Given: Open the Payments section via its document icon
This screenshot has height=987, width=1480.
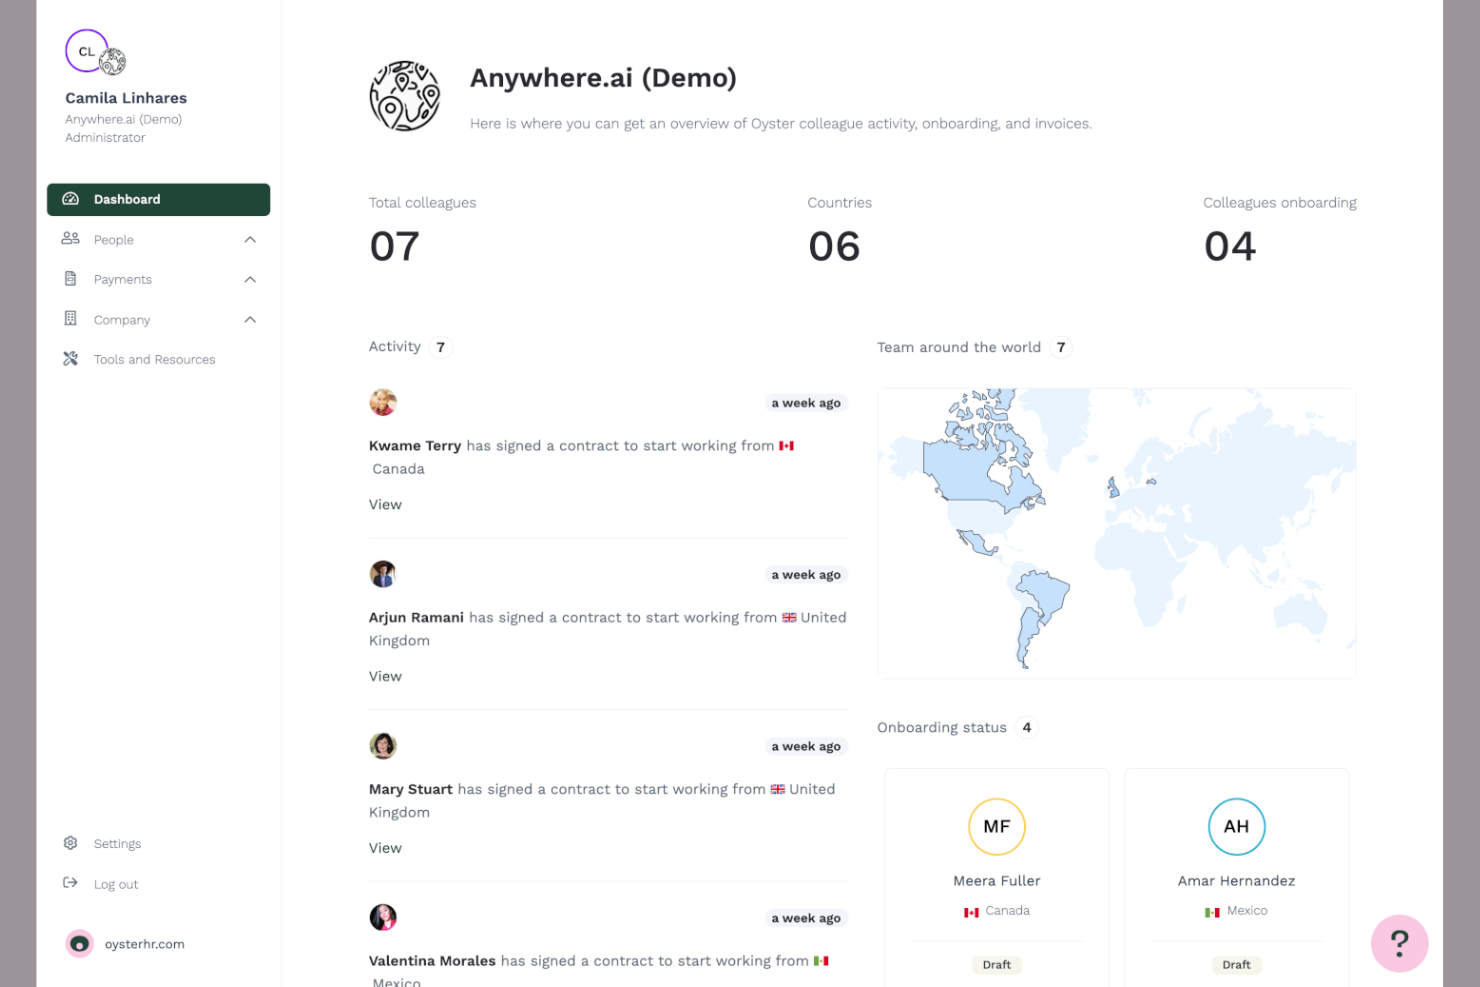Looking at the screenshot, I should (70, 279).
